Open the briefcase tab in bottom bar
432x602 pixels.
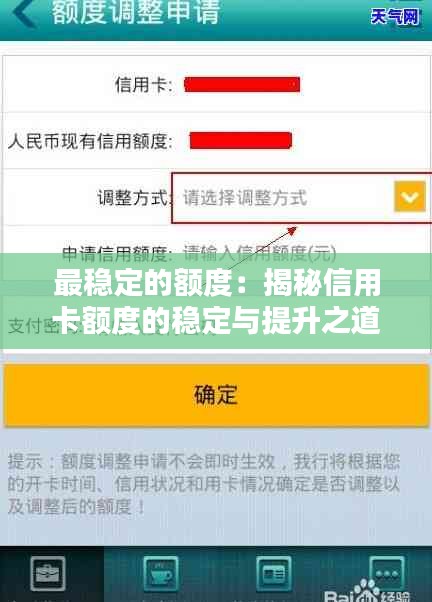(x=48, y=574)
